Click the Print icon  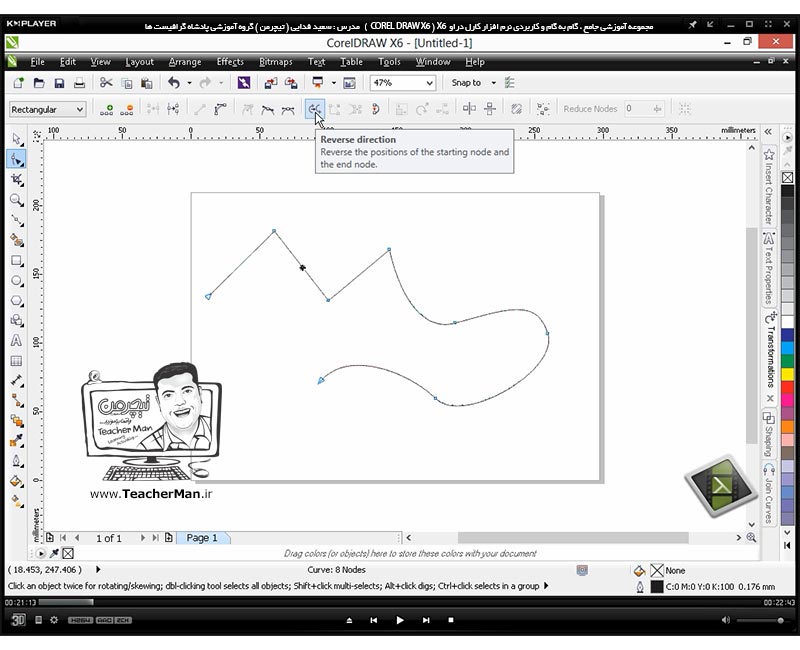click(x=79, y=83)
